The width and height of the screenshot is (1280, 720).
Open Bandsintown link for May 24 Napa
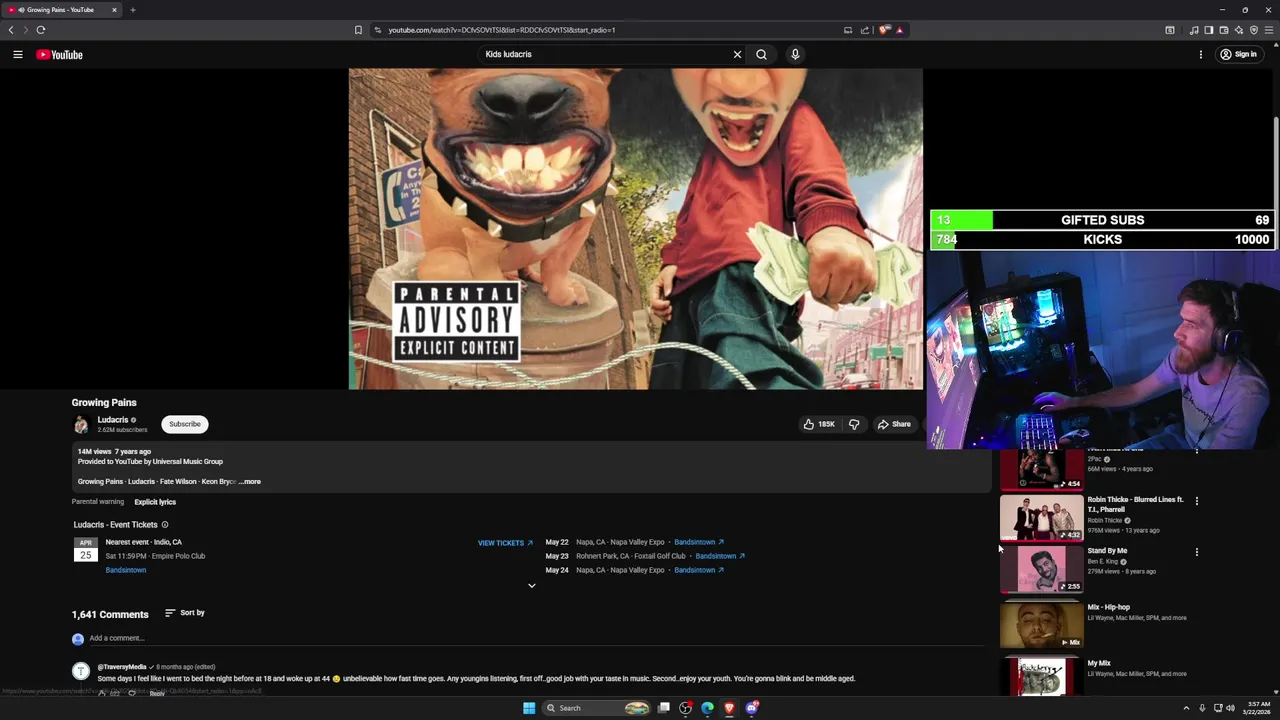(699, 570)
